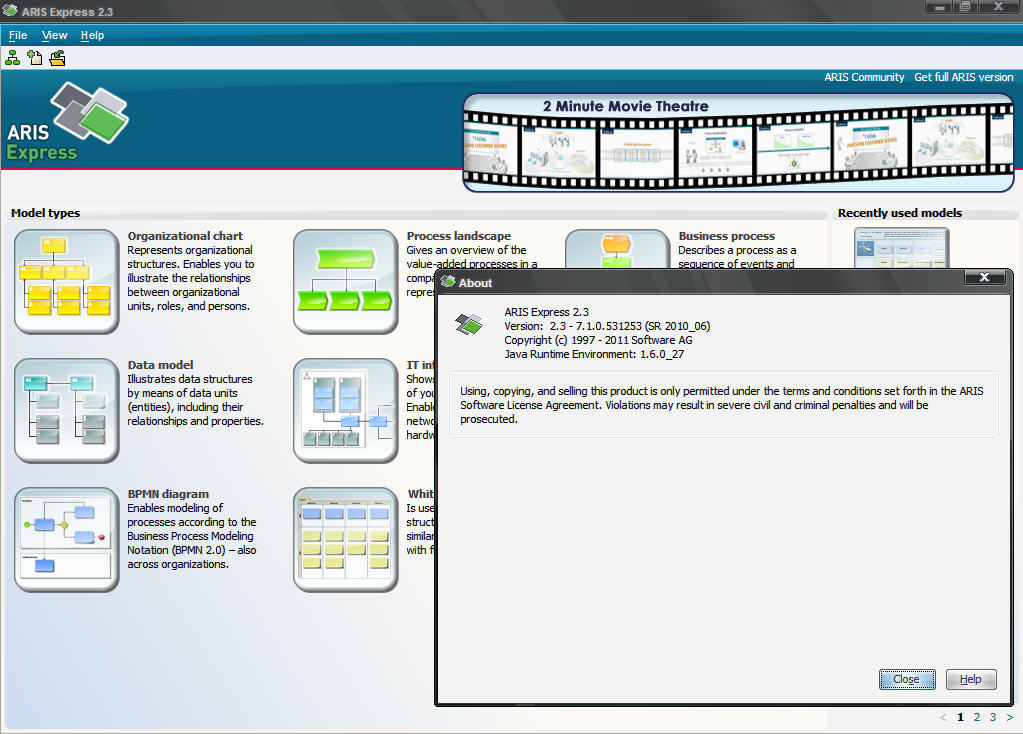Select page 1 of recent models
1023x734 pixels.
point(960,717)
